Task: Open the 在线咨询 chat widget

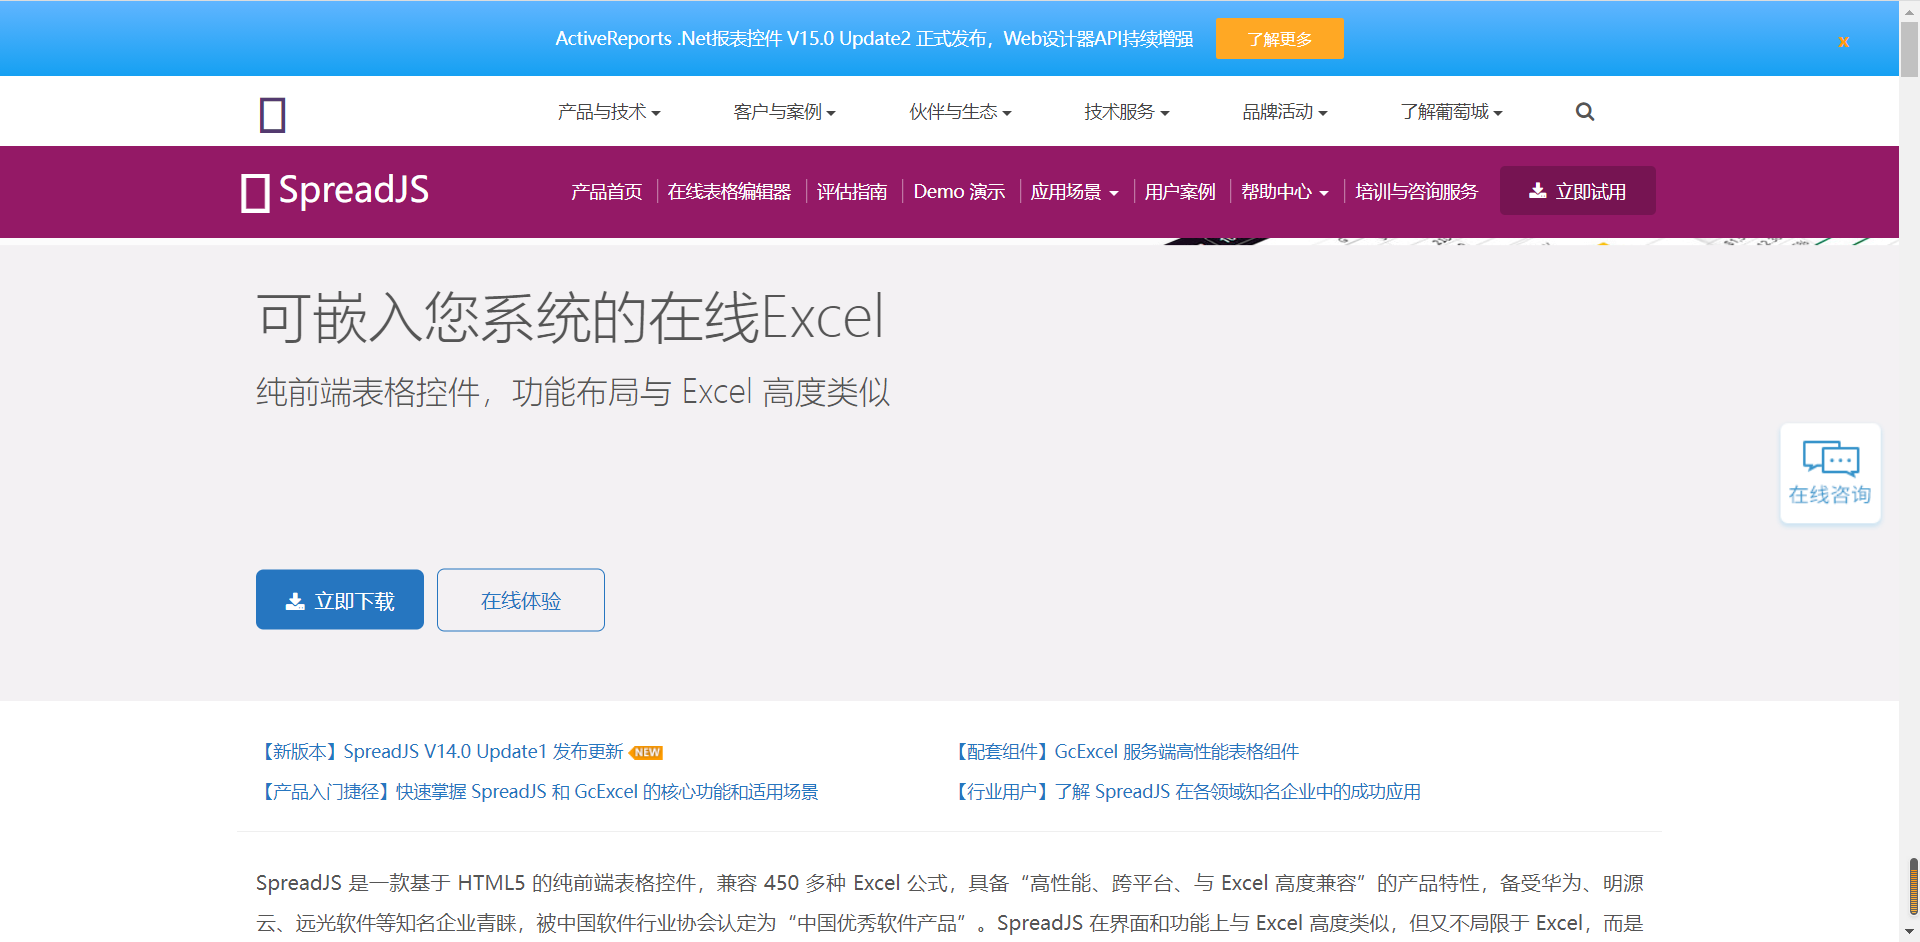Action: (x=1829, y=473)
